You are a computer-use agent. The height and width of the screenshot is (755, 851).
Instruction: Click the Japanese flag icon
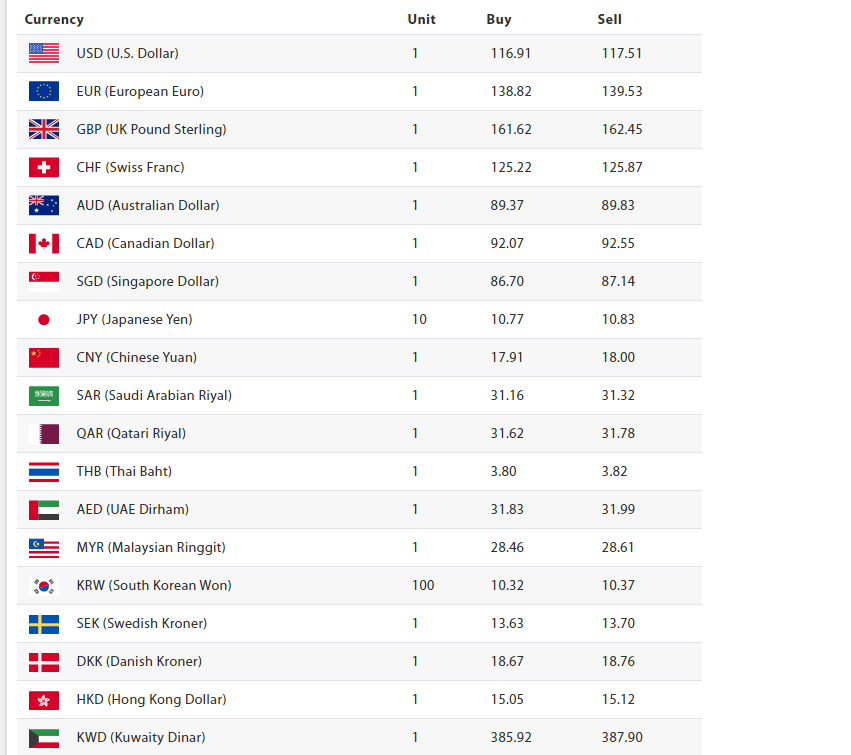point(44,319)
